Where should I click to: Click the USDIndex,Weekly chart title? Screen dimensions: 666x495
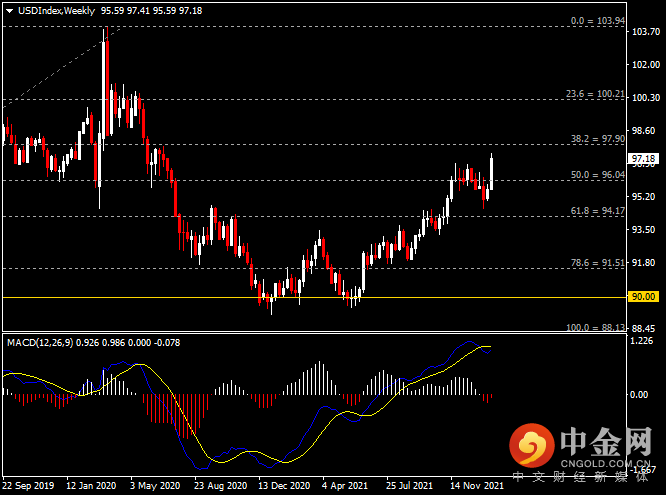pos(56,11)
